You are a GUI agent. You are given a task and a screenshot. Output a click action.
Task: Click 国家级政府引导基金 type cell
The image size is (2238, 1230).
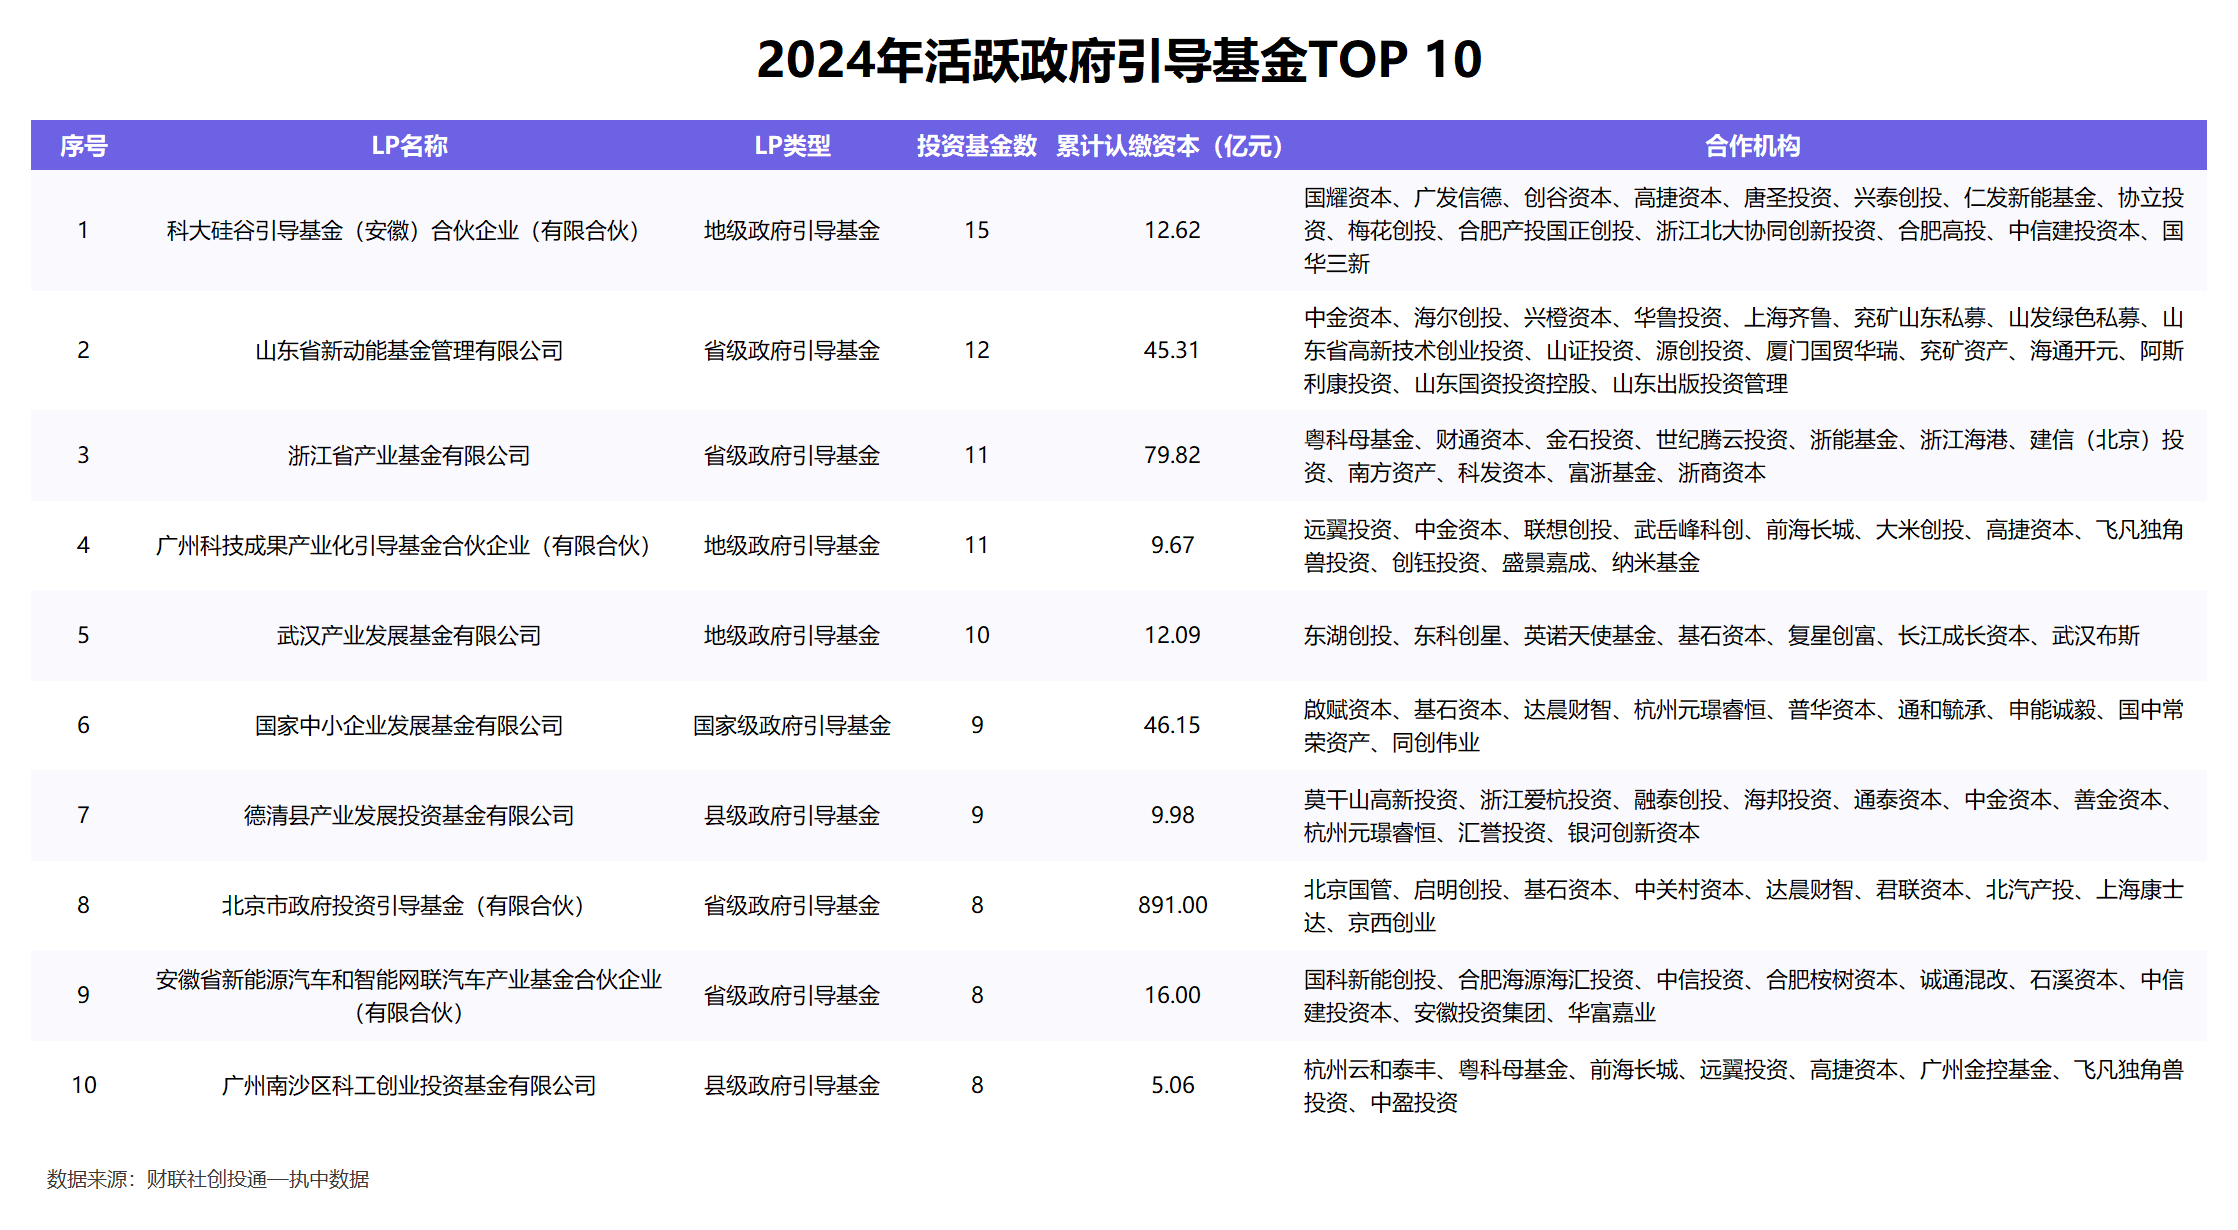tap(792, 726)
